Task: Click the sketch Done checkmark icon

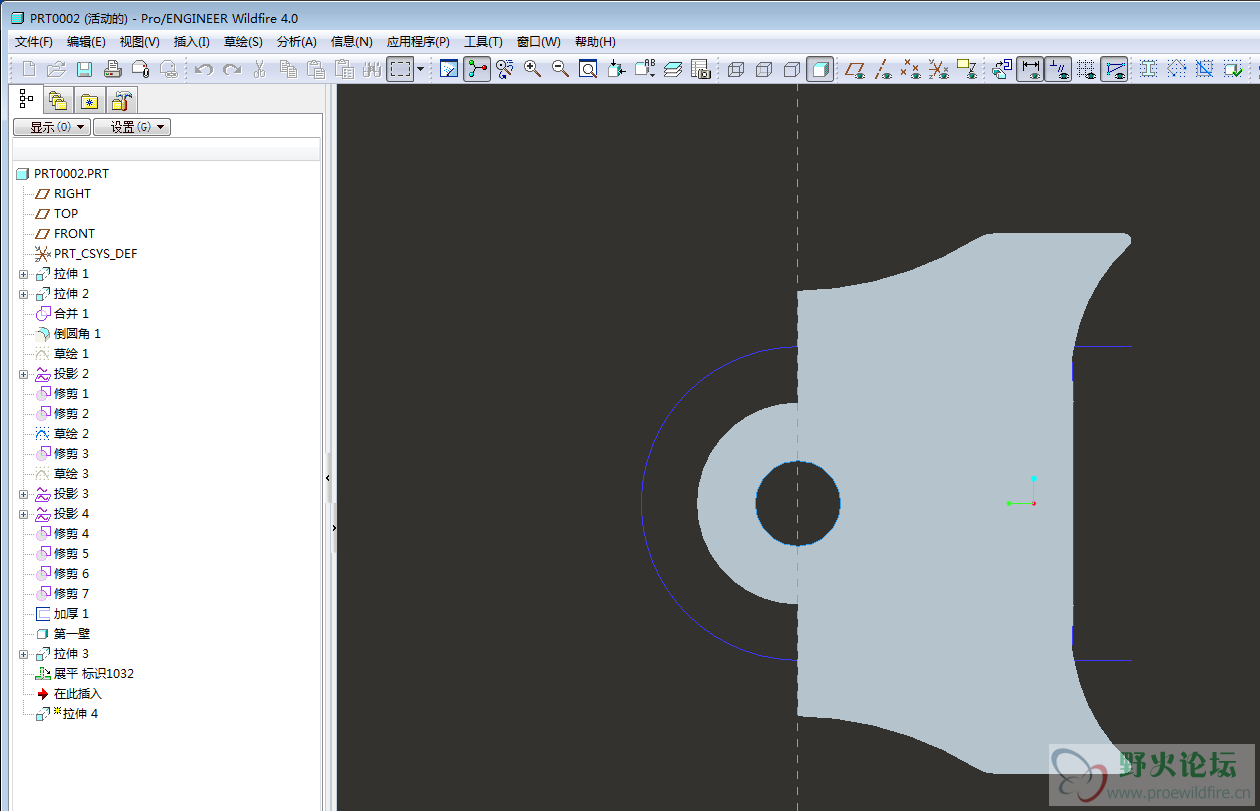Action: tap(1233, 69)
